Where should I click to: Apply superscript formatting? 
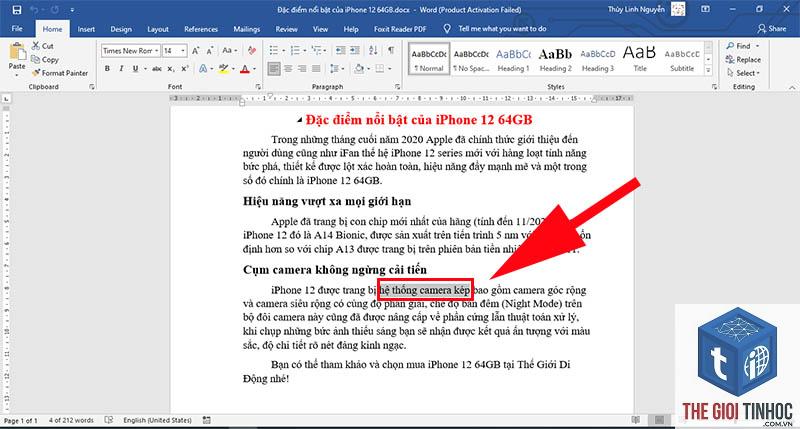tap(185, 68)
